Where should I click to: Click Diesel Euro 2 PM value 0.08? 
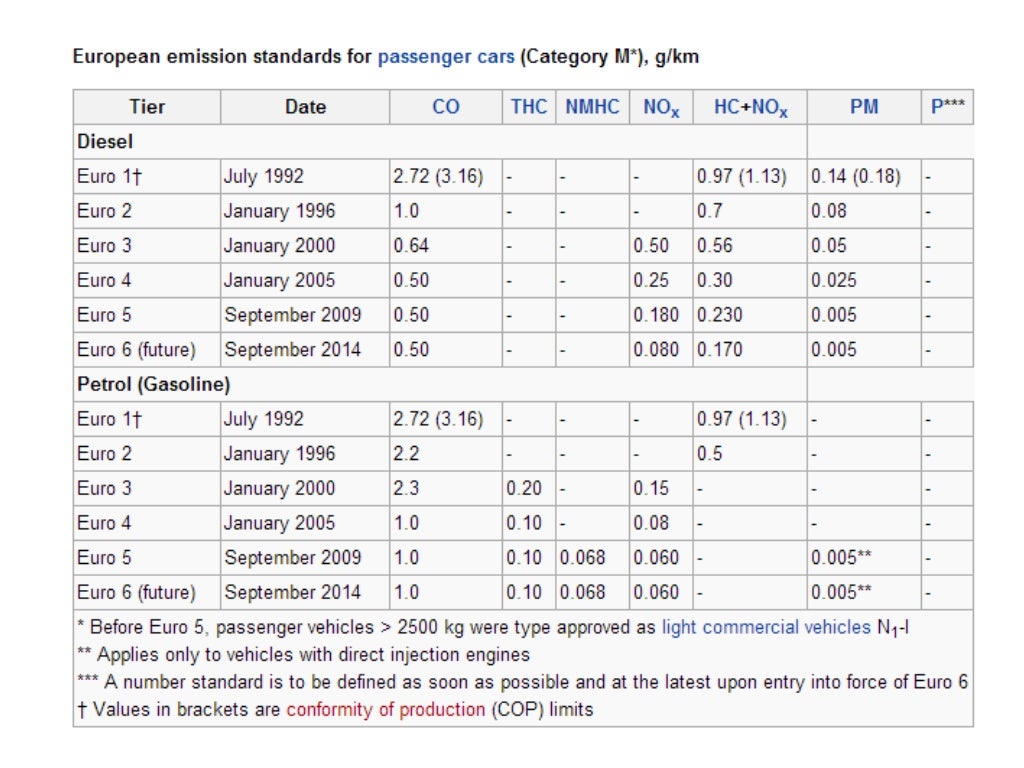[x=828, y=211]
